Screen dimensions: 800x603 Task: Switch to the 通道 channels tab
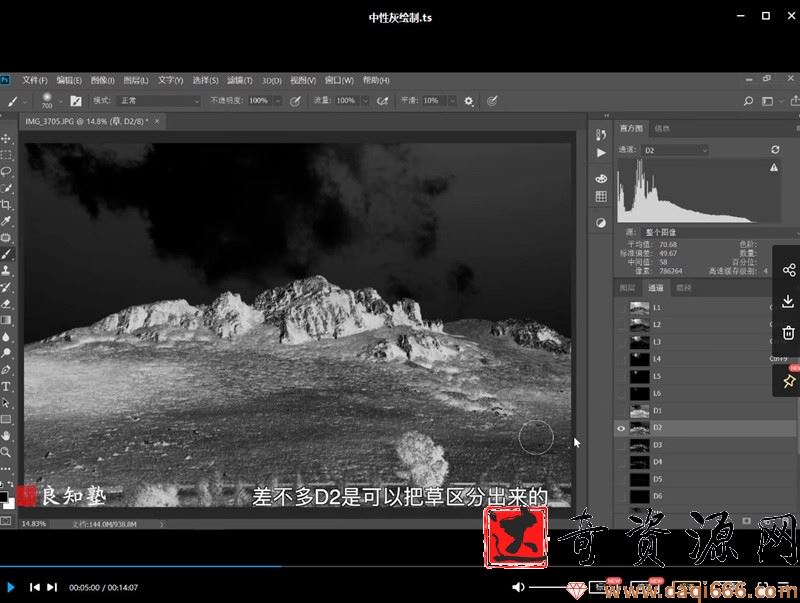[x=656, y=288]
